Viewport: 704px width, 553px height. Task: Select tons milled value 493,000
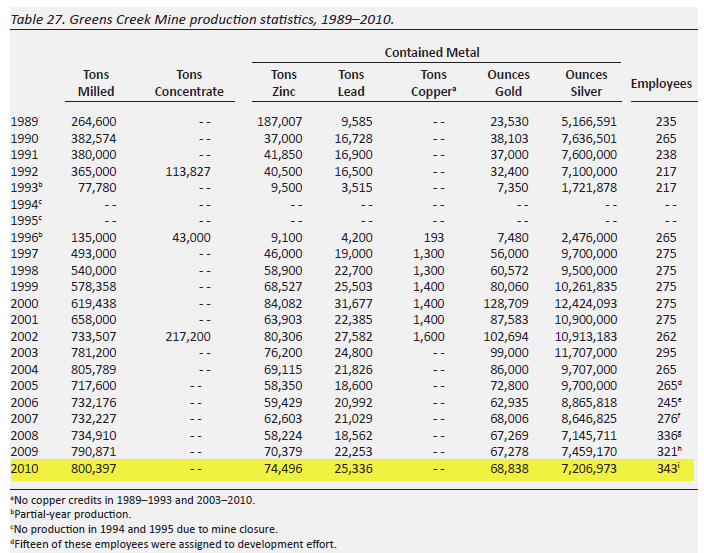[x=93, y=254]
